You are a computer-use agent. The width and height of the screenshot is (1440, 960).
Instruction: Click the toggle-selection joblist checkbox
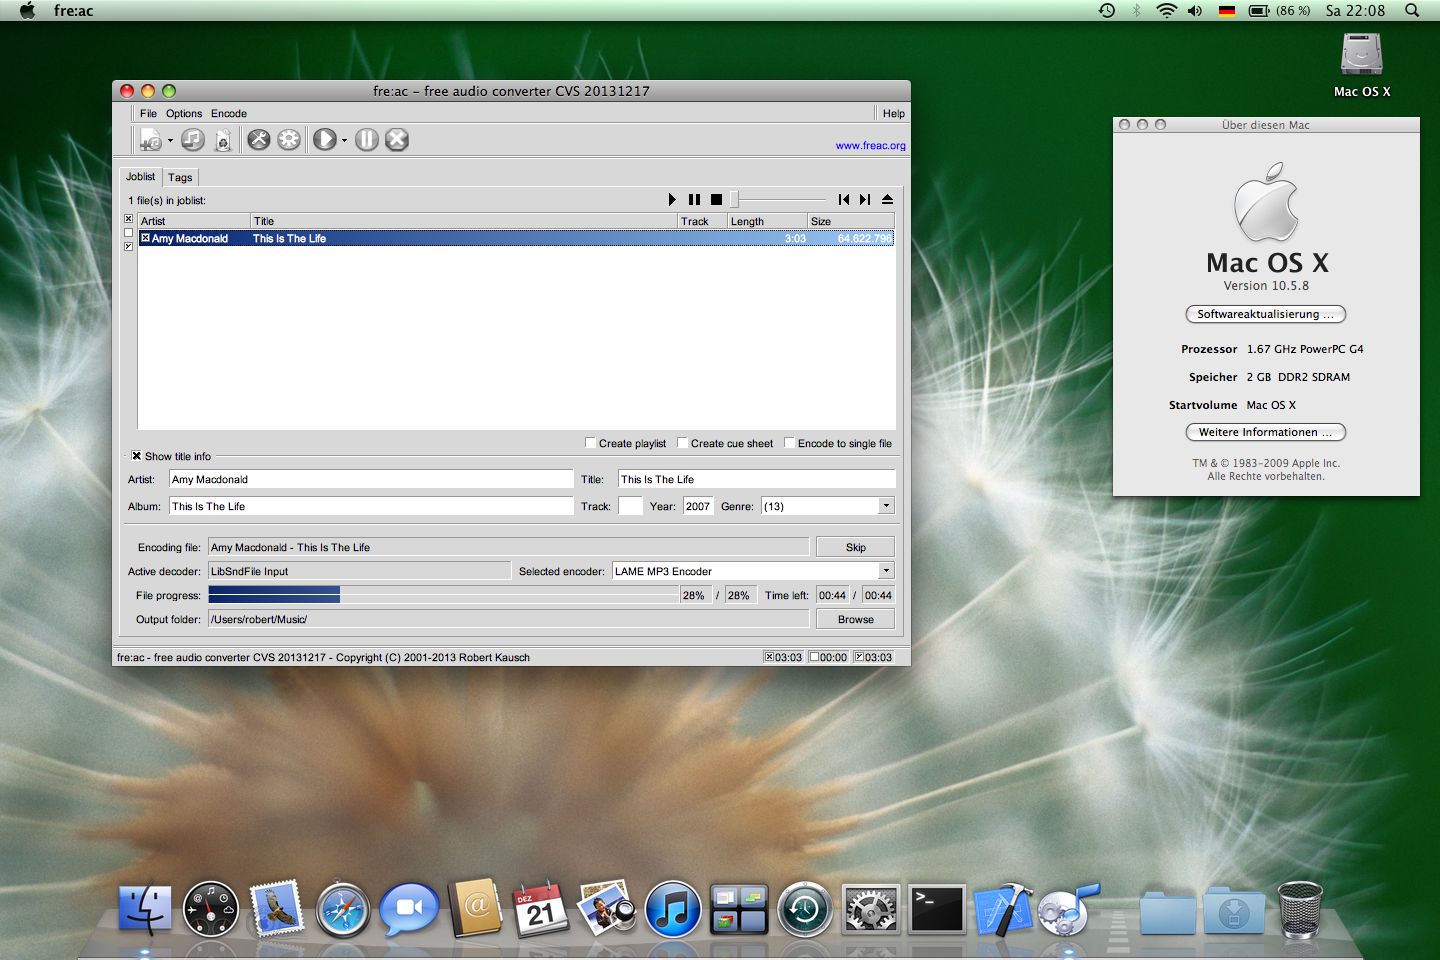pyautogui.click(x=128, y=246)
